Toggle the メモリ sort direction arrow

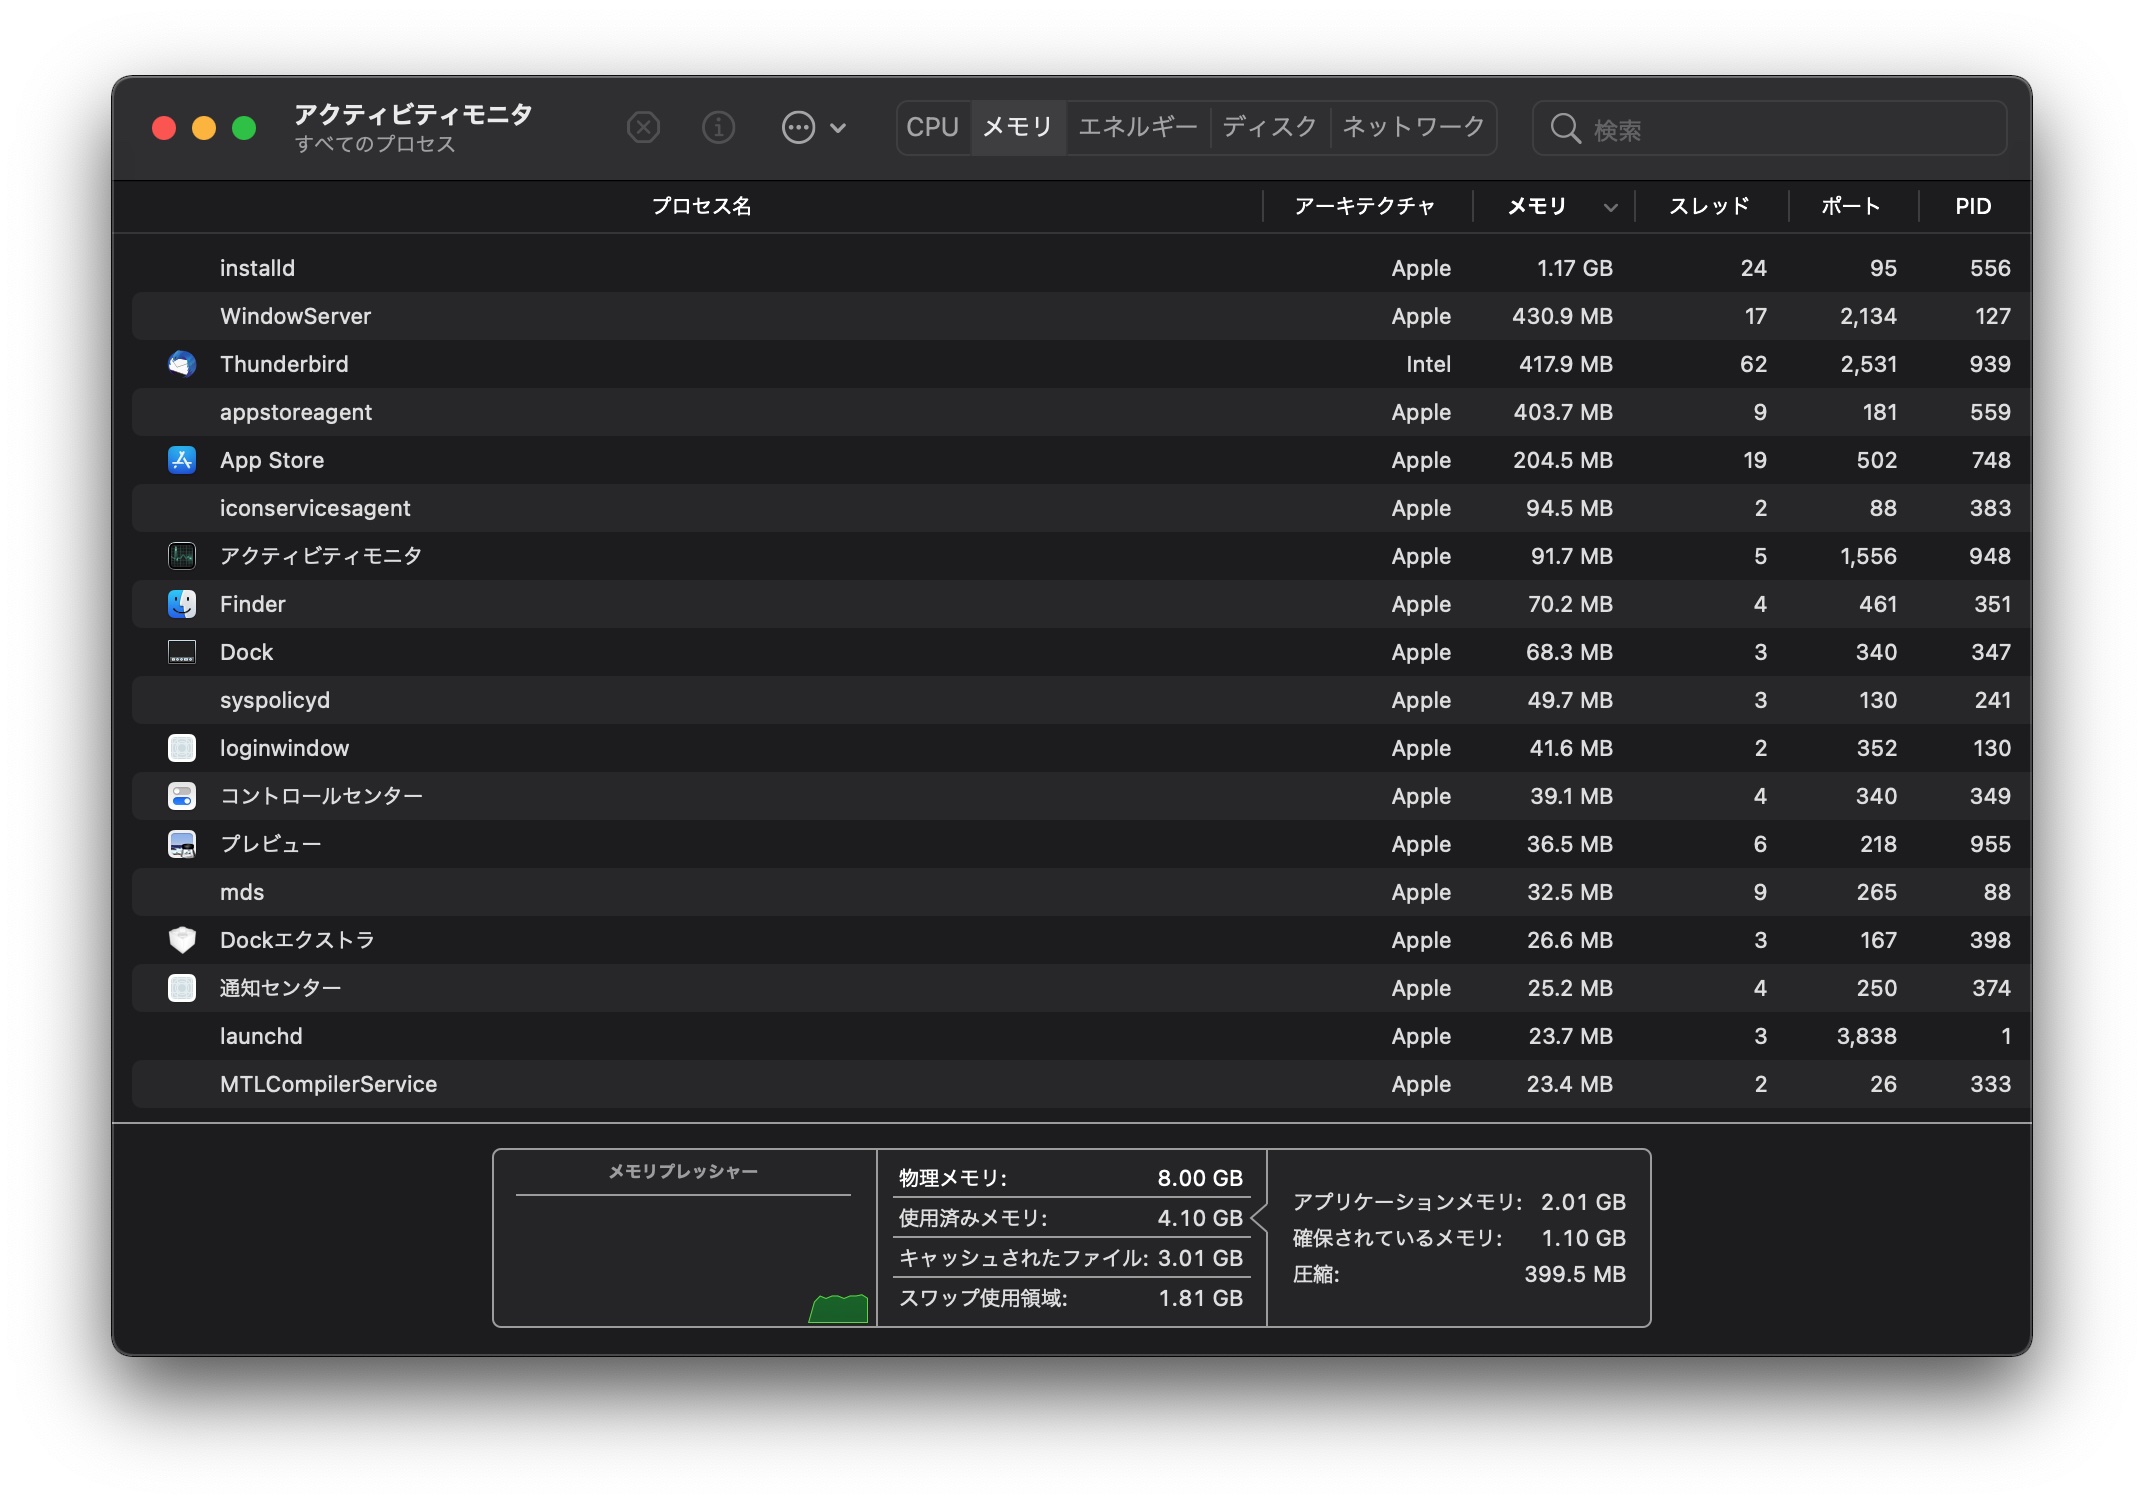click(x=1610, y=208)
